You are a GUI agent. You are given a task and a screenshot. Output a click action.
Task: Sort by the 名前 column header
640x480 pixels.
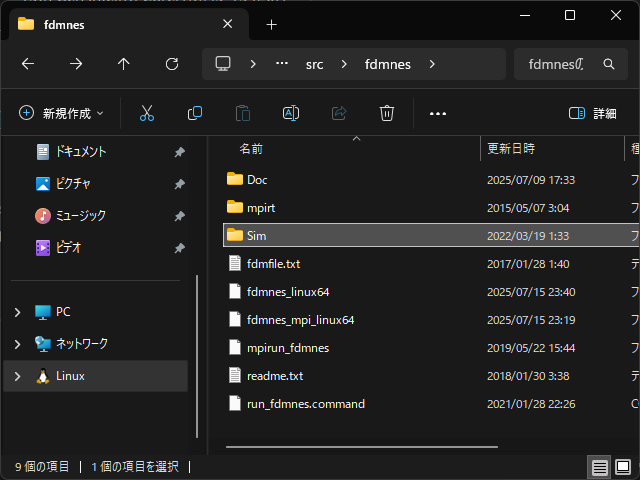point(251,149)
